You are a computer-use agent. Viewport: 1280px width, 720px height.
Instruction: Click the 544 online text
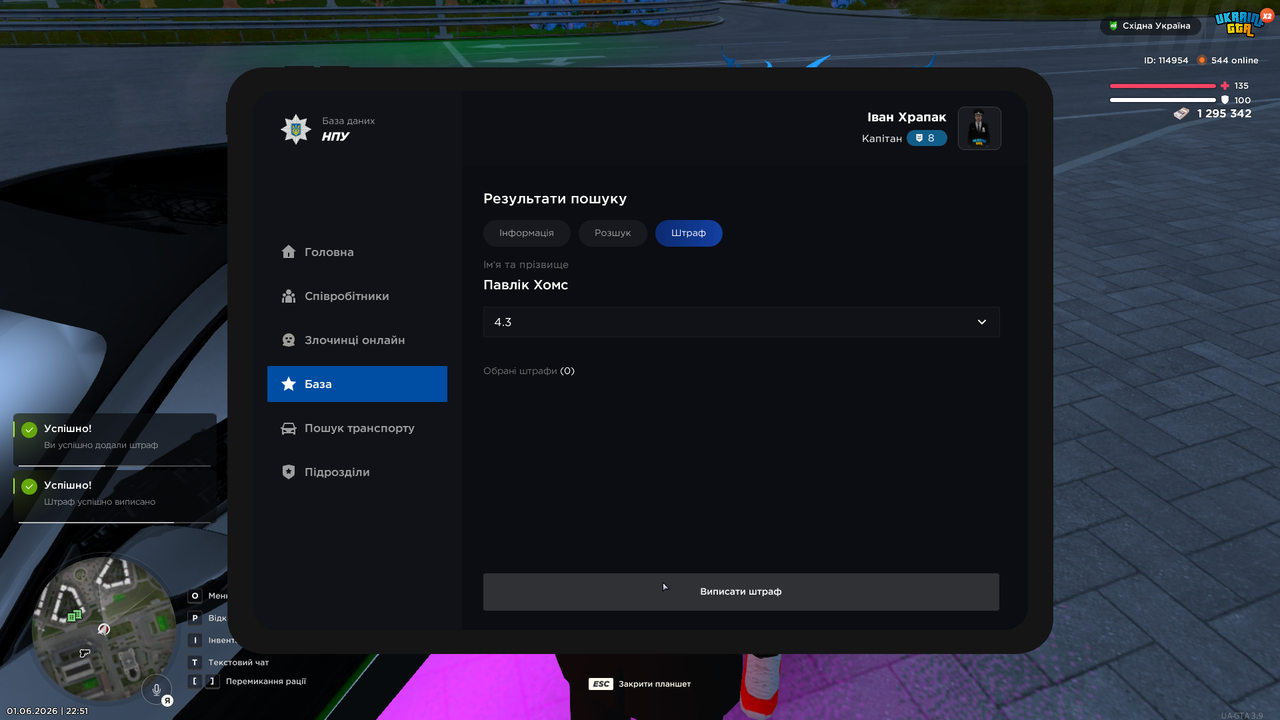click(1235, 61)
